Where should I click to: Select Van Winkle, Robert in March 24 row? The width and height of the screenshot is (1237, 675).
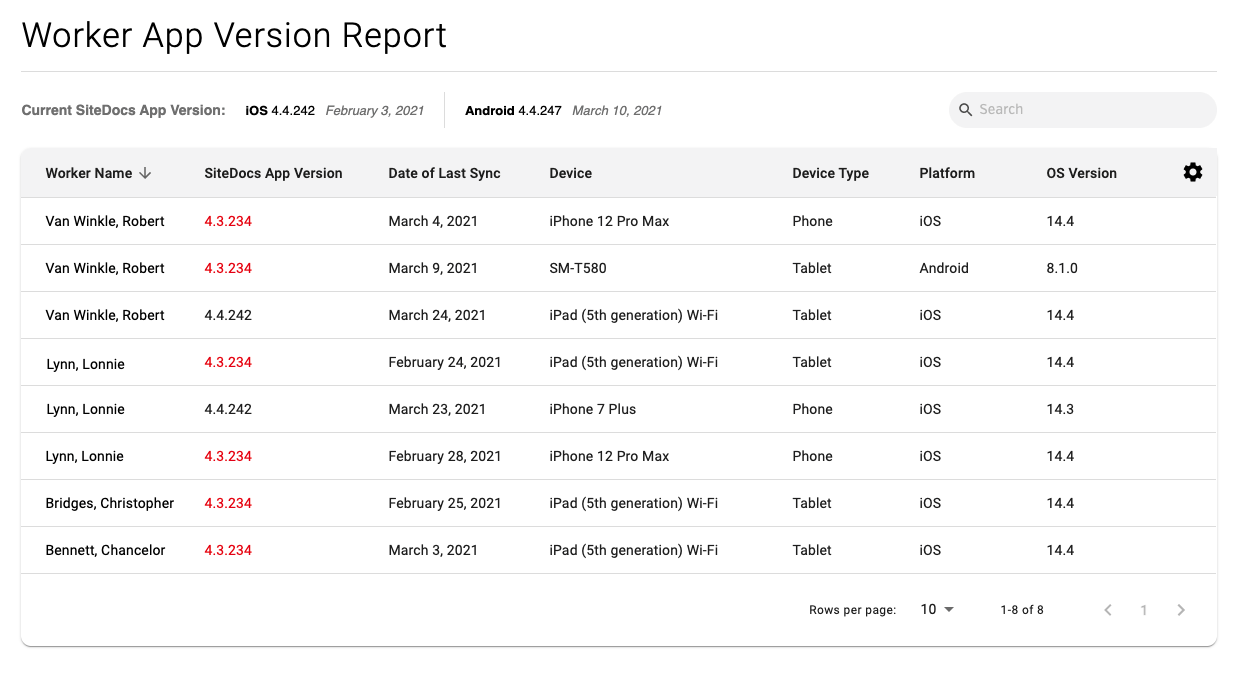tap(105, 315)
